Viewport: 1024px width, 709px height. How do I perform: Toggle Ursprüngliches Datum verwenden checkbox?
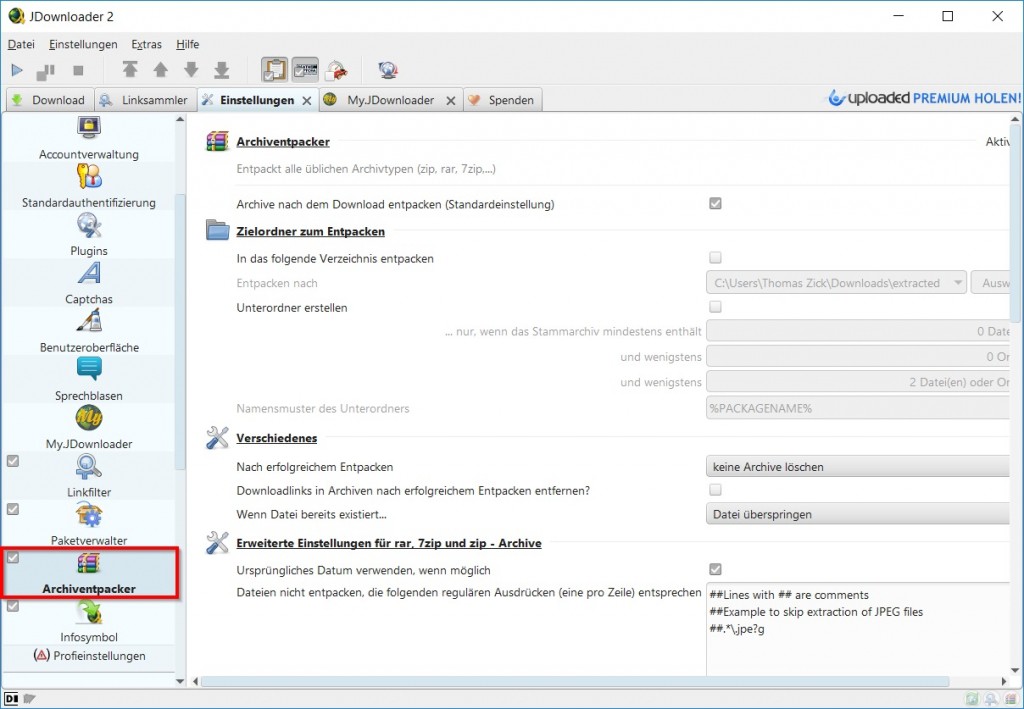click(715, 569)
